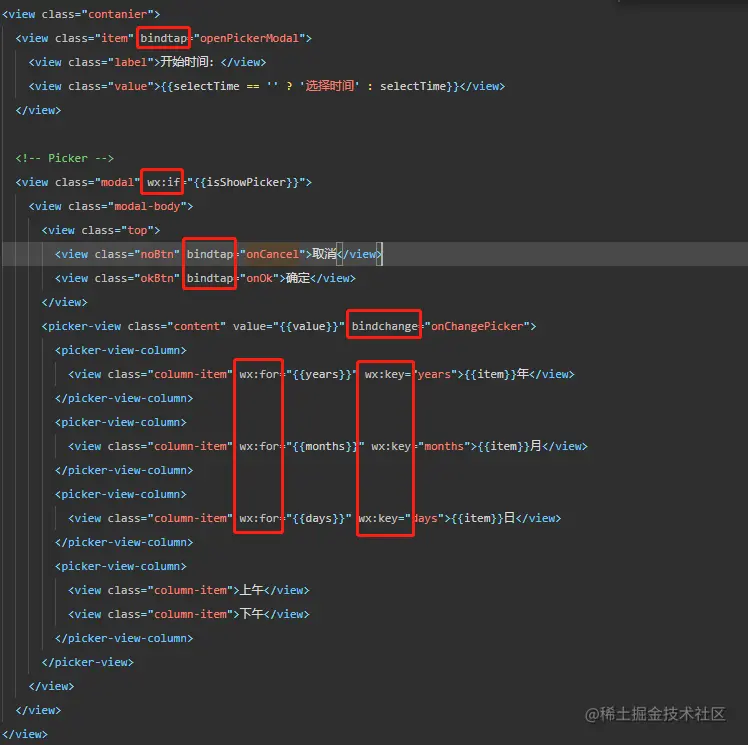The height and width of the screenshot is (745, 748).
Task: Click the class name "okBtn"
Action: (157, 278)
